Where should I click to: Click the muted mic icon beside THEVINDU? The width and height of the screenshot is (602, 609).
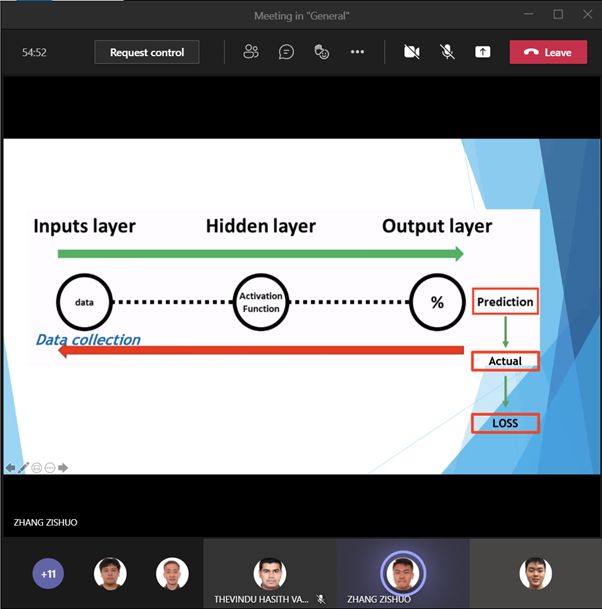point(320,599)
